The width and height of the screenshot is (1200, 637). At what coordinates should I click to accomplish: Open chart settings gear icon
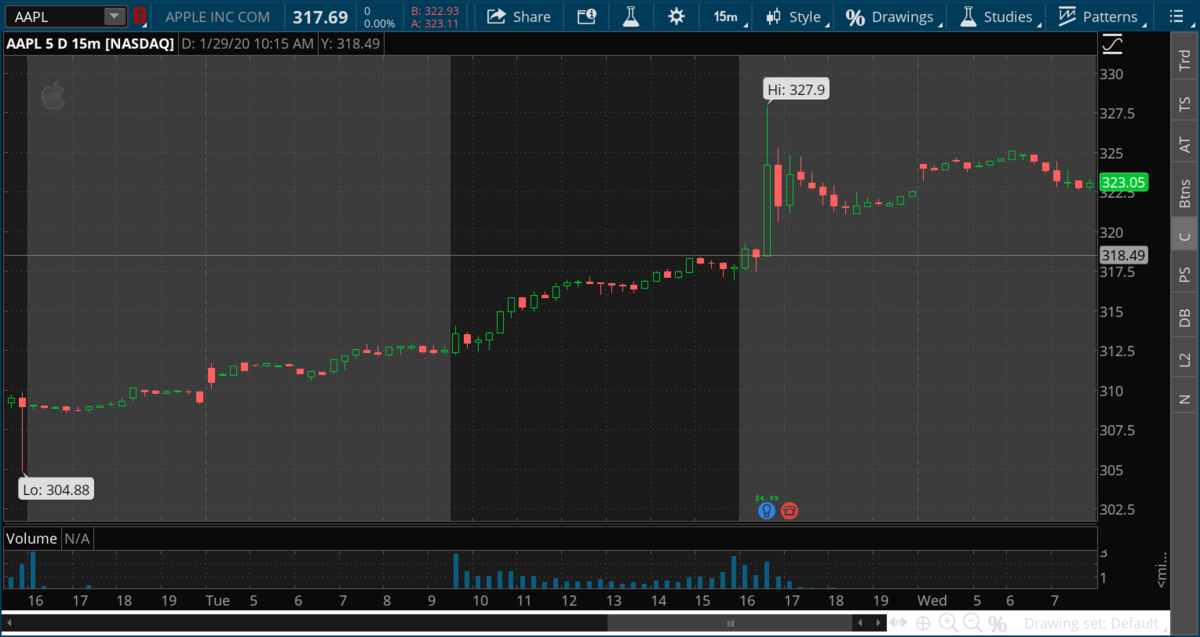coord(676,16)
